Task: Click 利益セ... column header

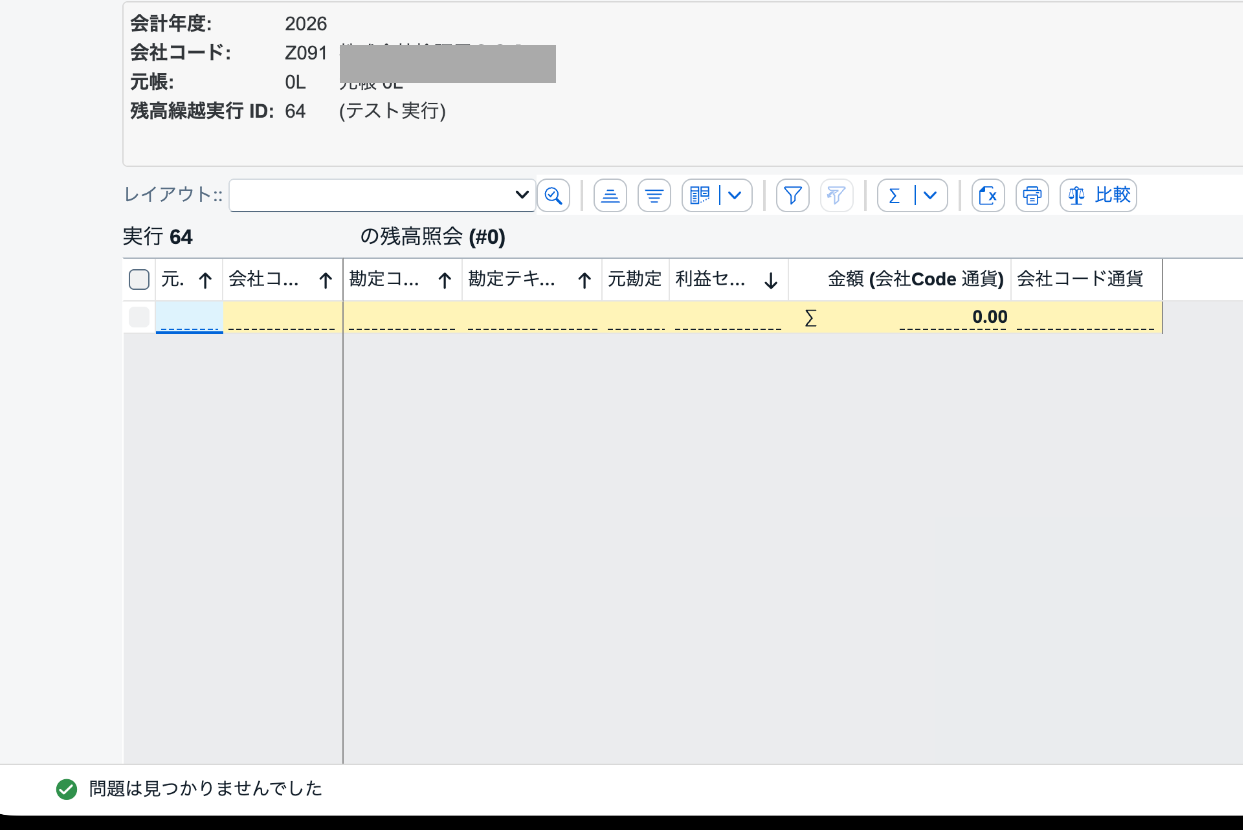Action: tap(728, 280)
